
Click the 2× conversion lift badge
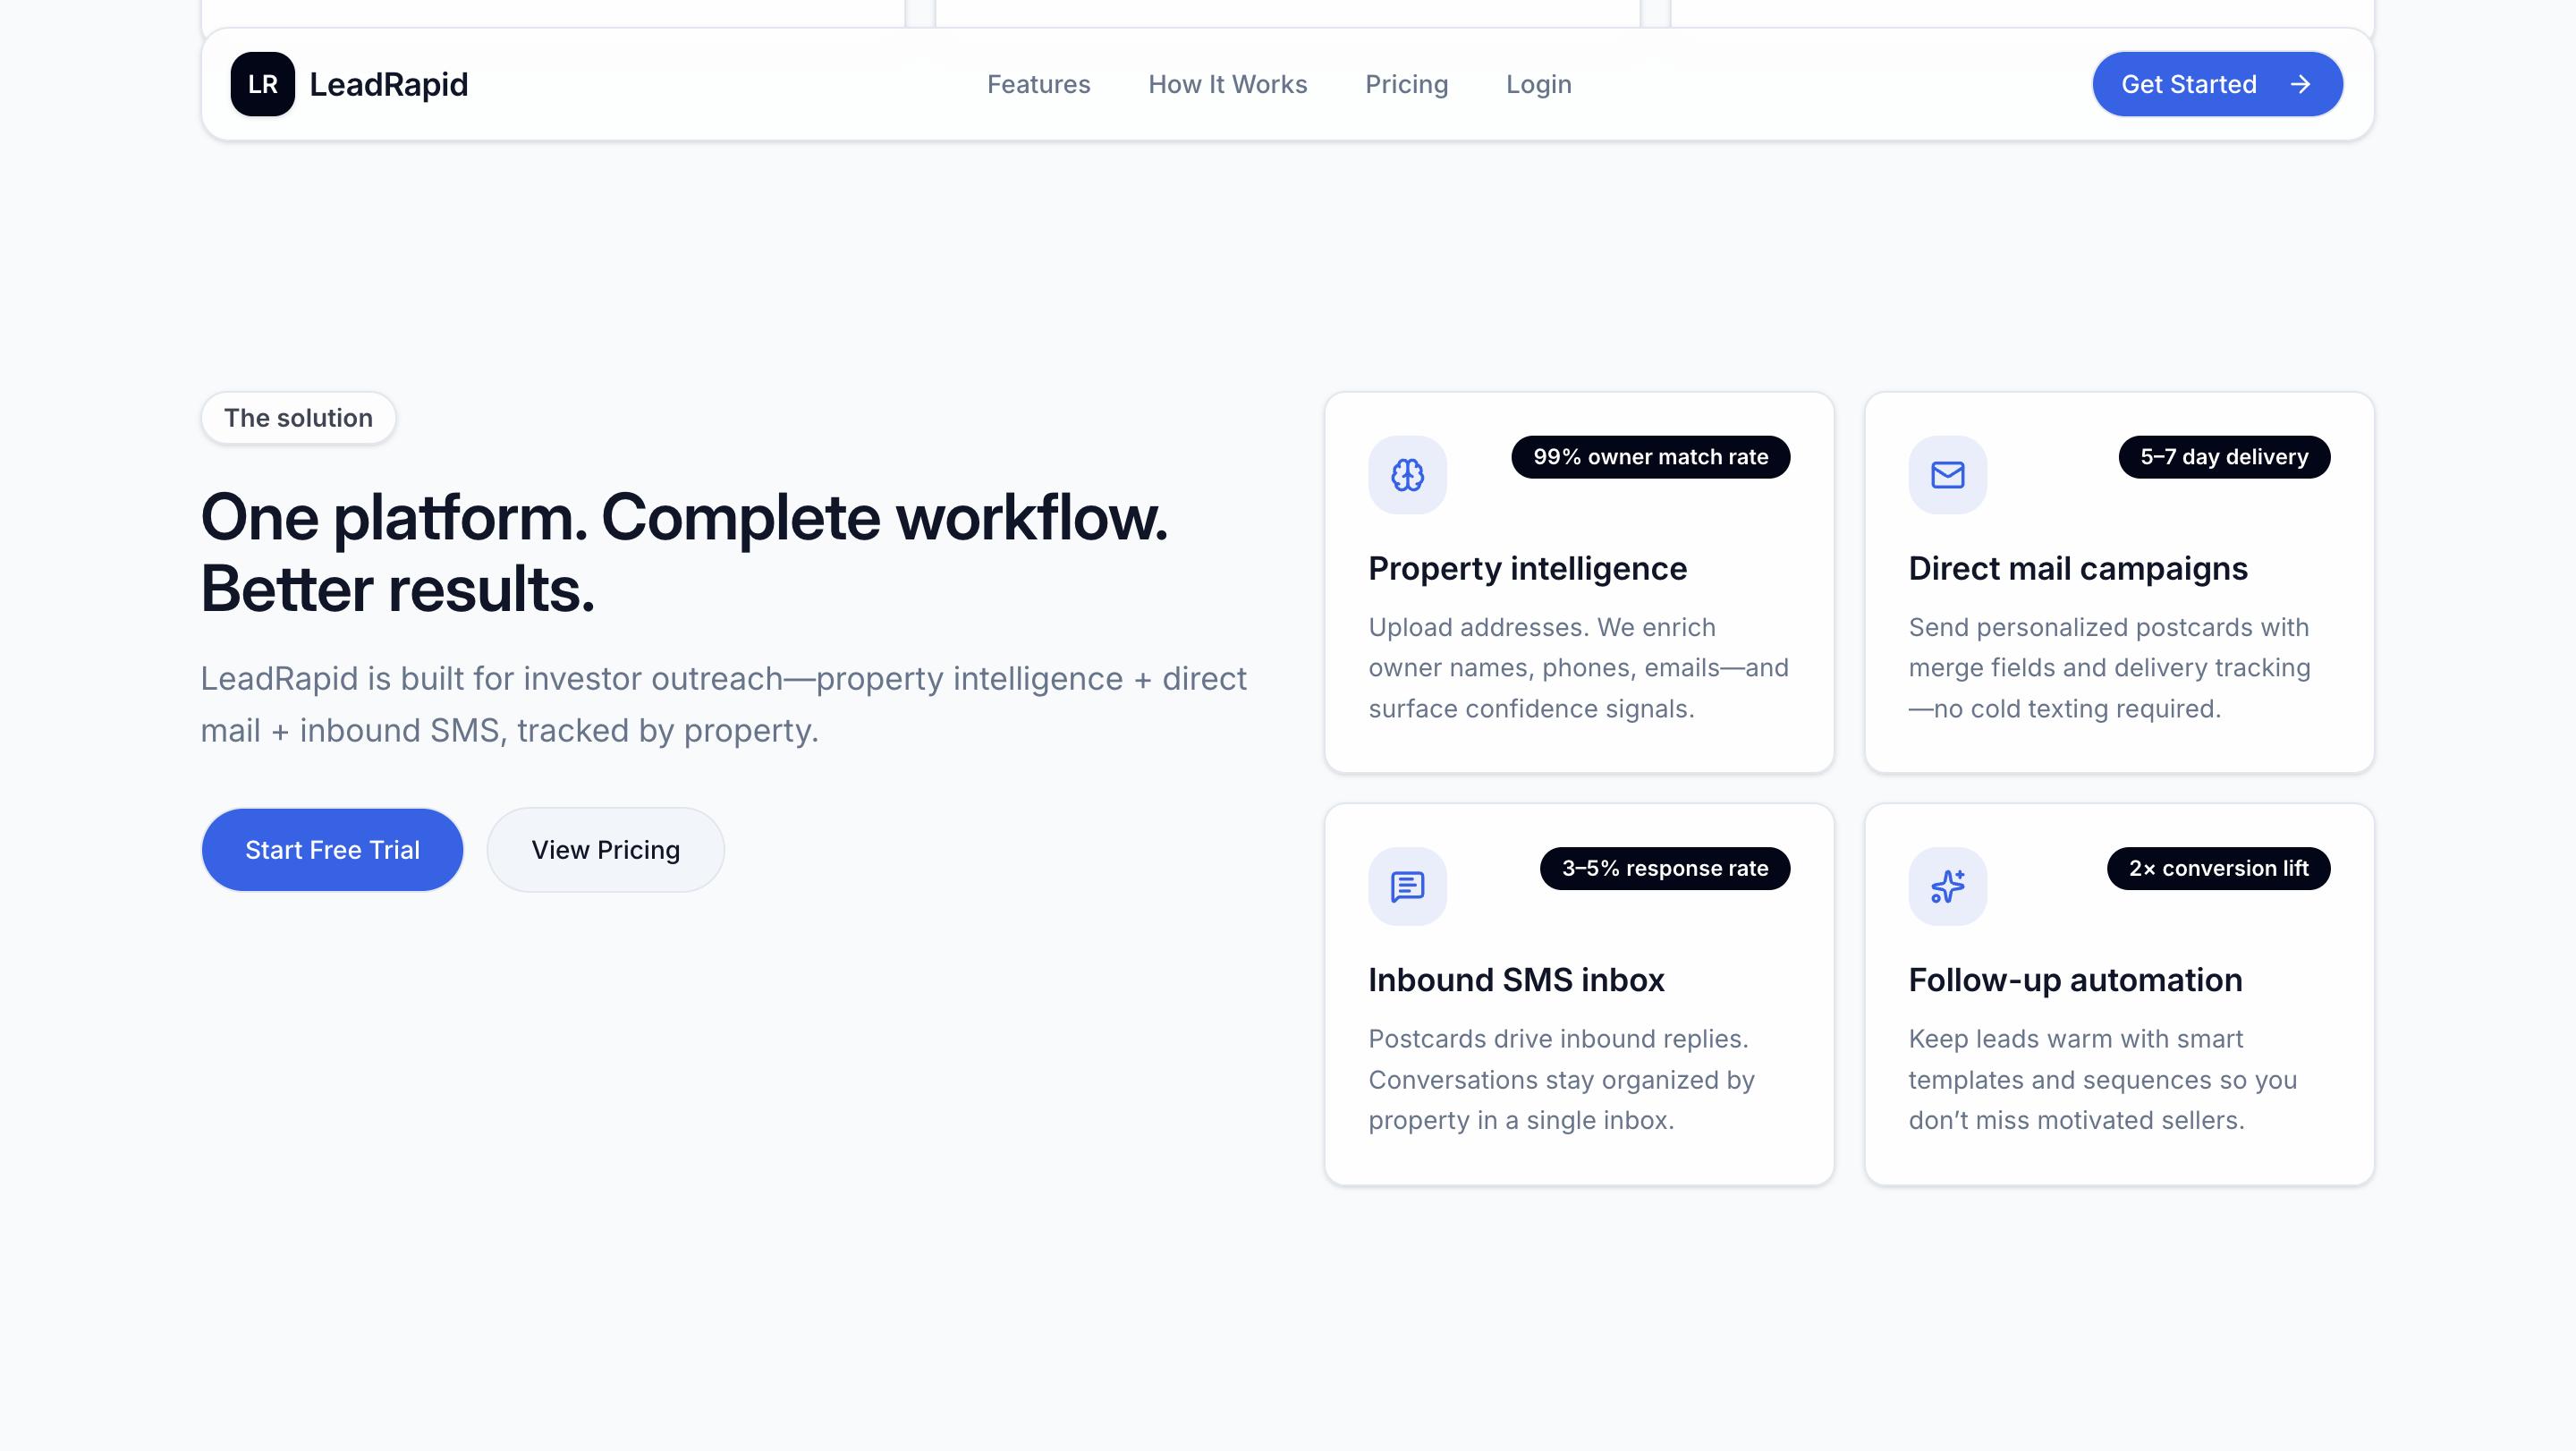[2217, 868]
